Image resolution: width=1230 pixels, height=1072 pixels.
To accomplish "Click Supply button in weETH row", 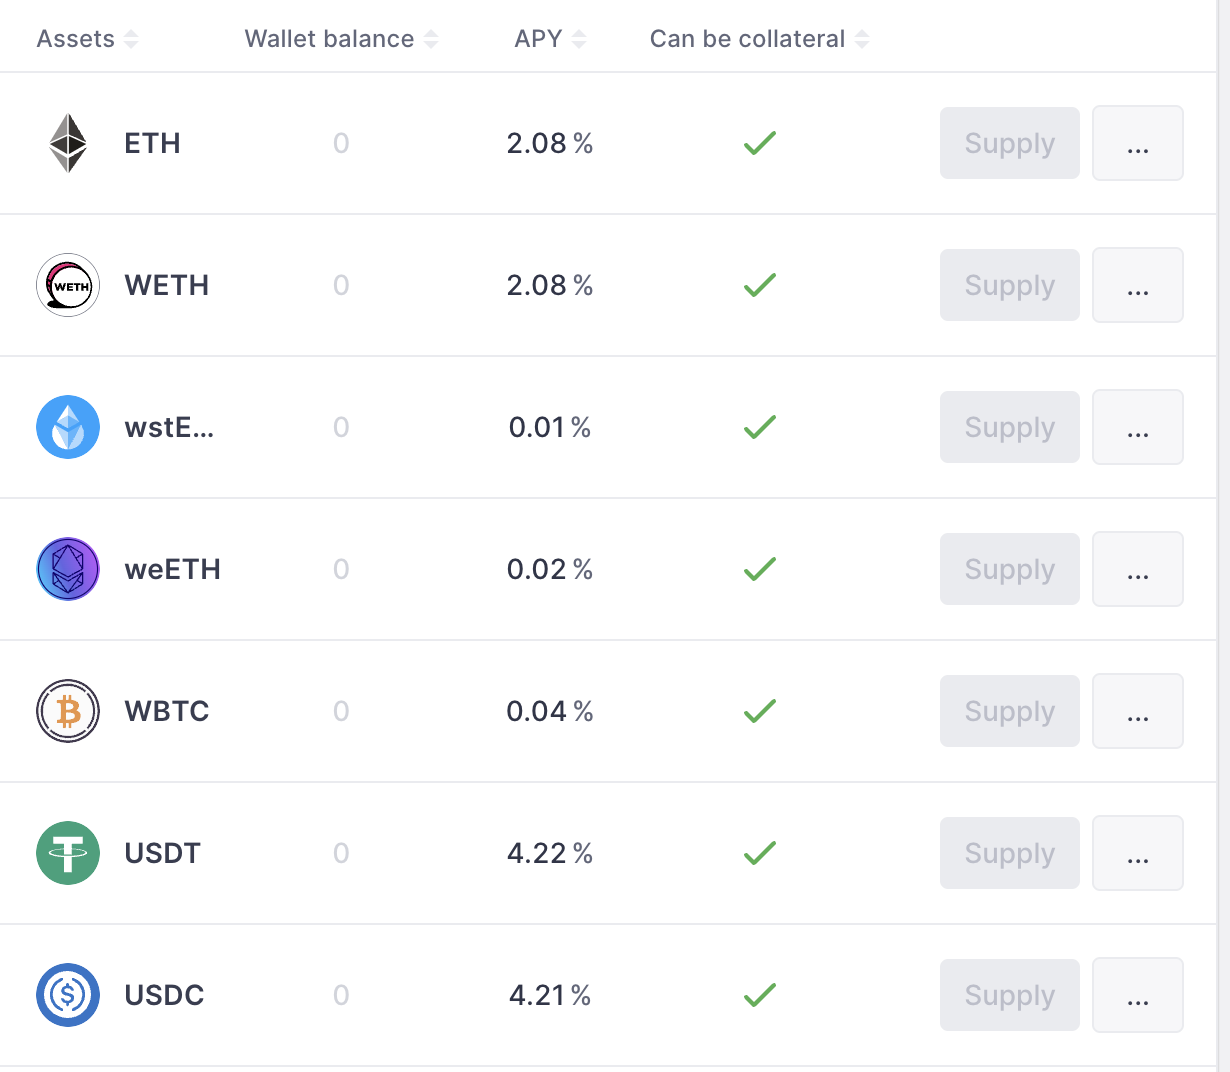I will (x=1010, y=569).
